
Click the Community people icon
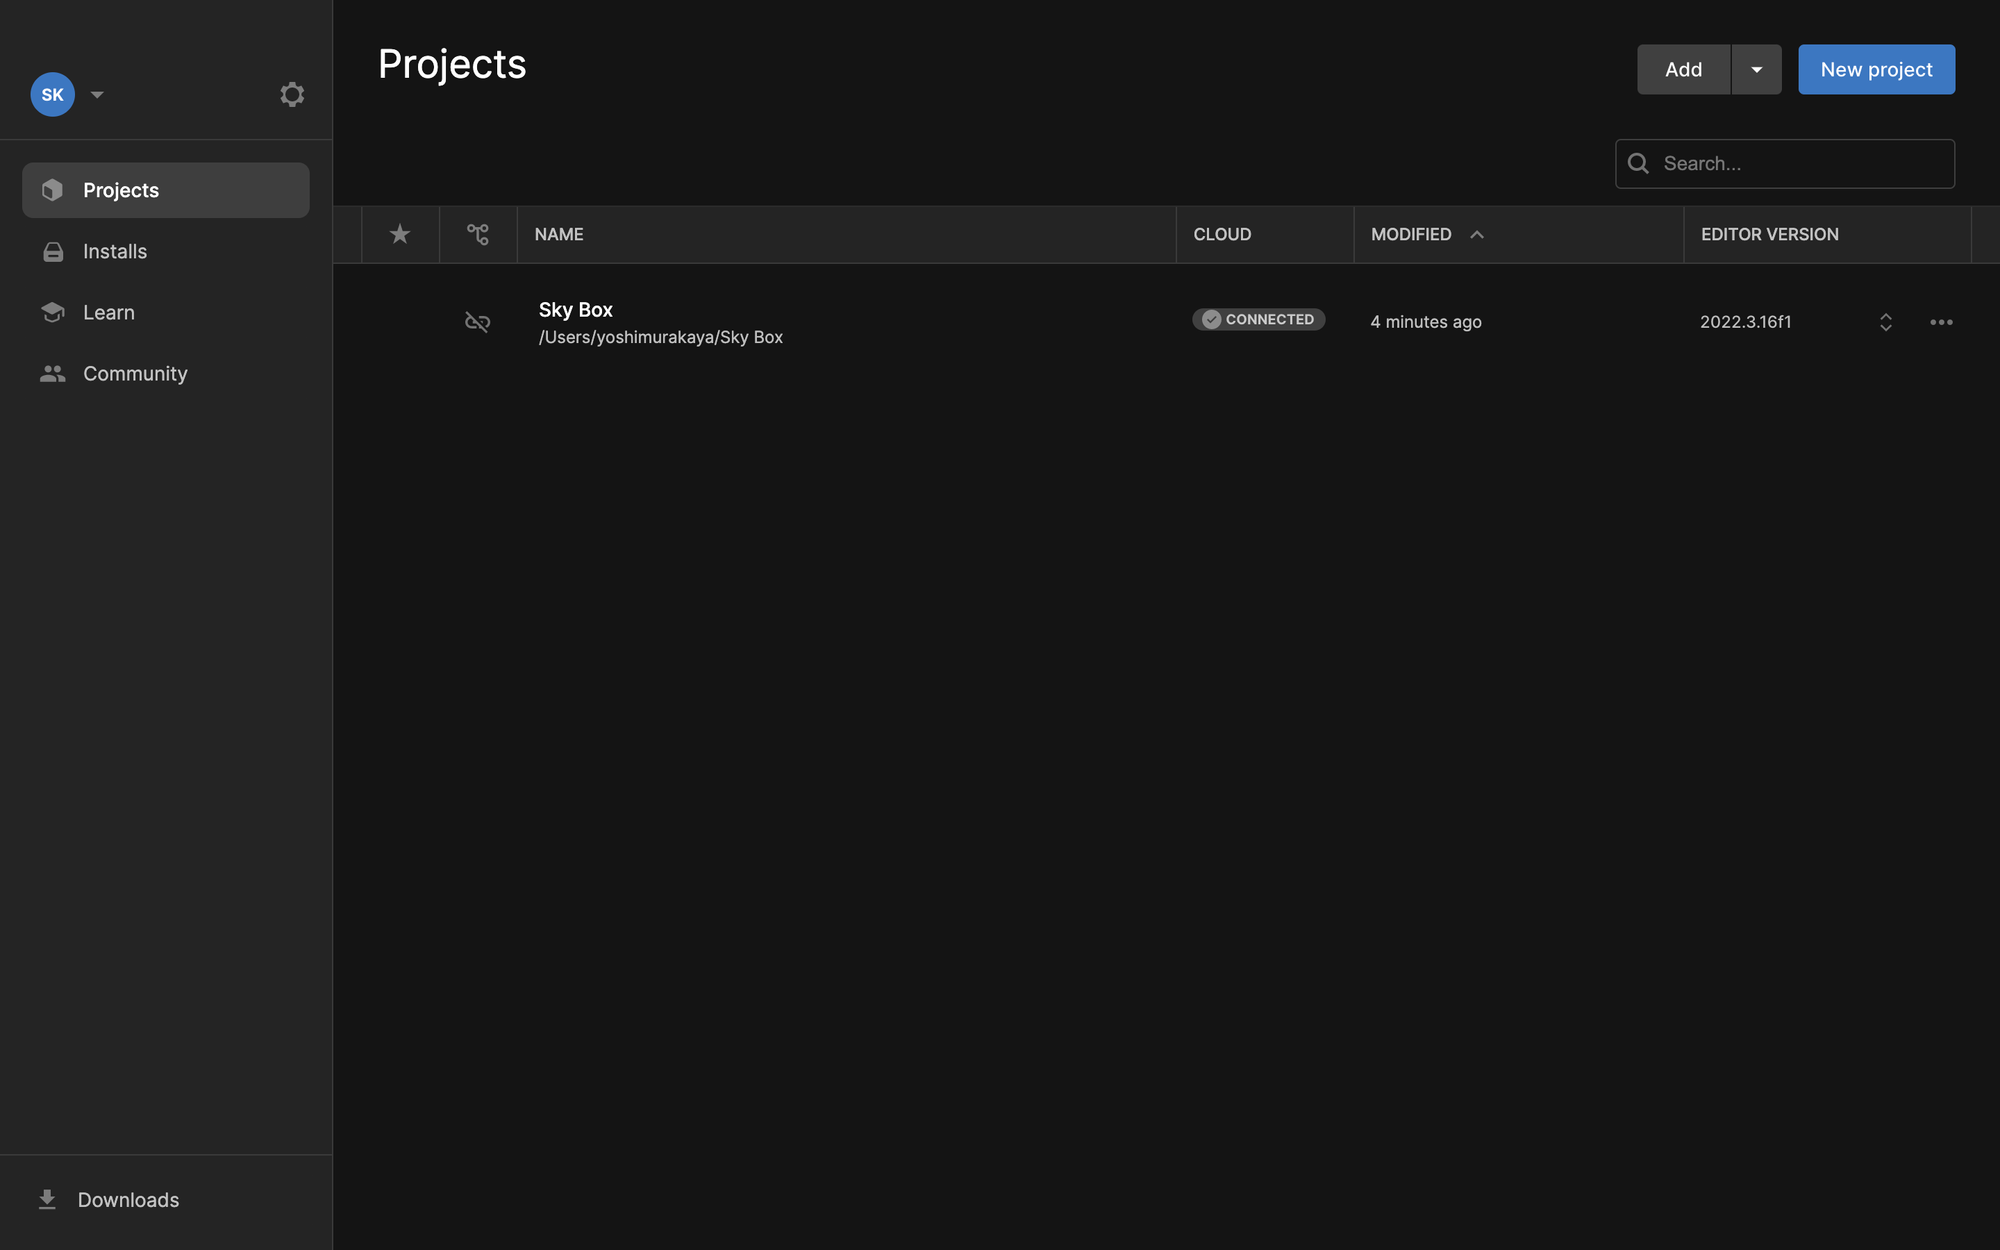(x=53, y=373)
